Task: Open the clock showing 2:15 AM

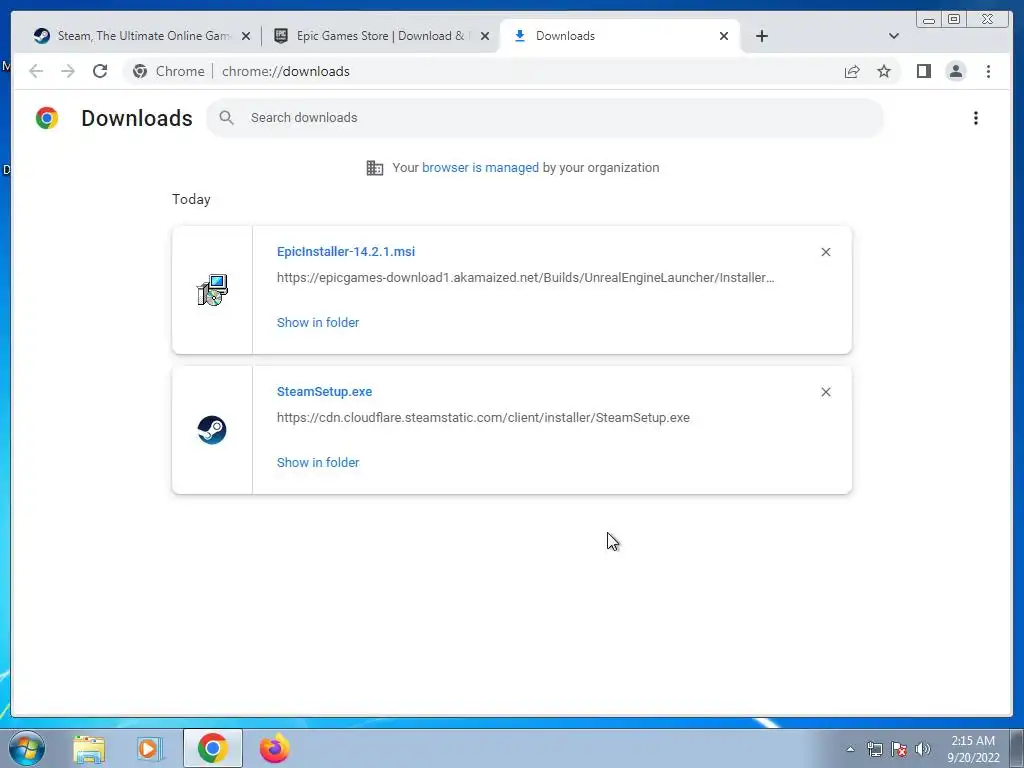Action: (x=973, y=749)
